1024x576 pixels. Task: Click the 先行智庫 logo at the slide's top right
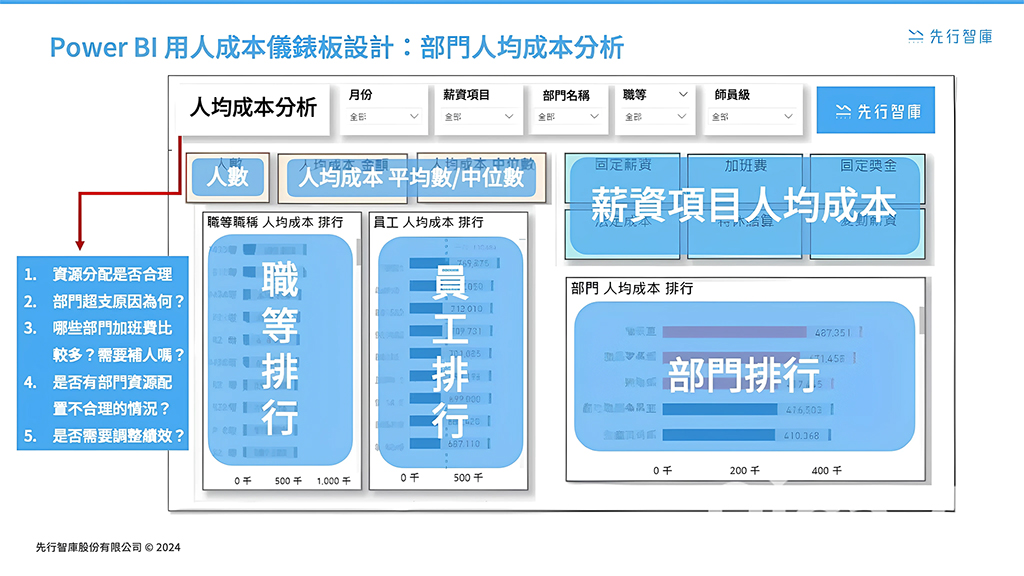(950, 37)
